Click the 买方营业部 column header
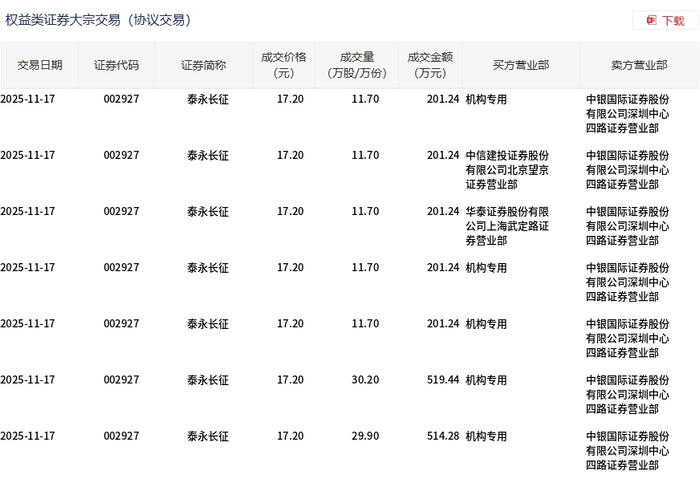The width and height of the screenshot is (700, 483). click(521, 66)
